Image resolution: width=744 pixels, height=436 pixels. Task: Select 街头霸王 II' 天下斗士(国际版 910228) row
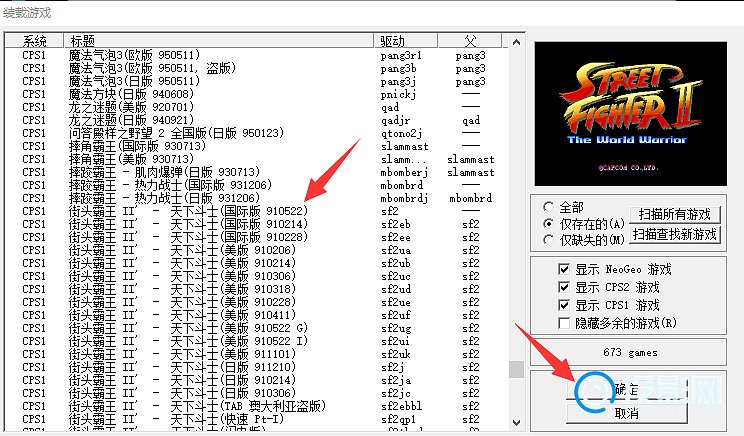coord(256,237)
